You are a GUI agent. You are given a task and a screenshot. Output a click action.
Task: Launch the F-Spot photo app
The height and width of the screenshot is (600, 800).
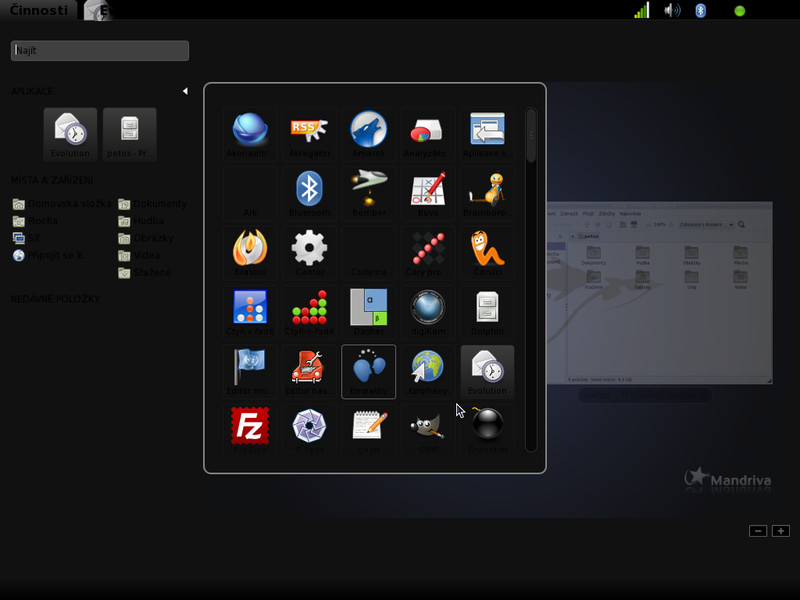click(x=309, y=429)
